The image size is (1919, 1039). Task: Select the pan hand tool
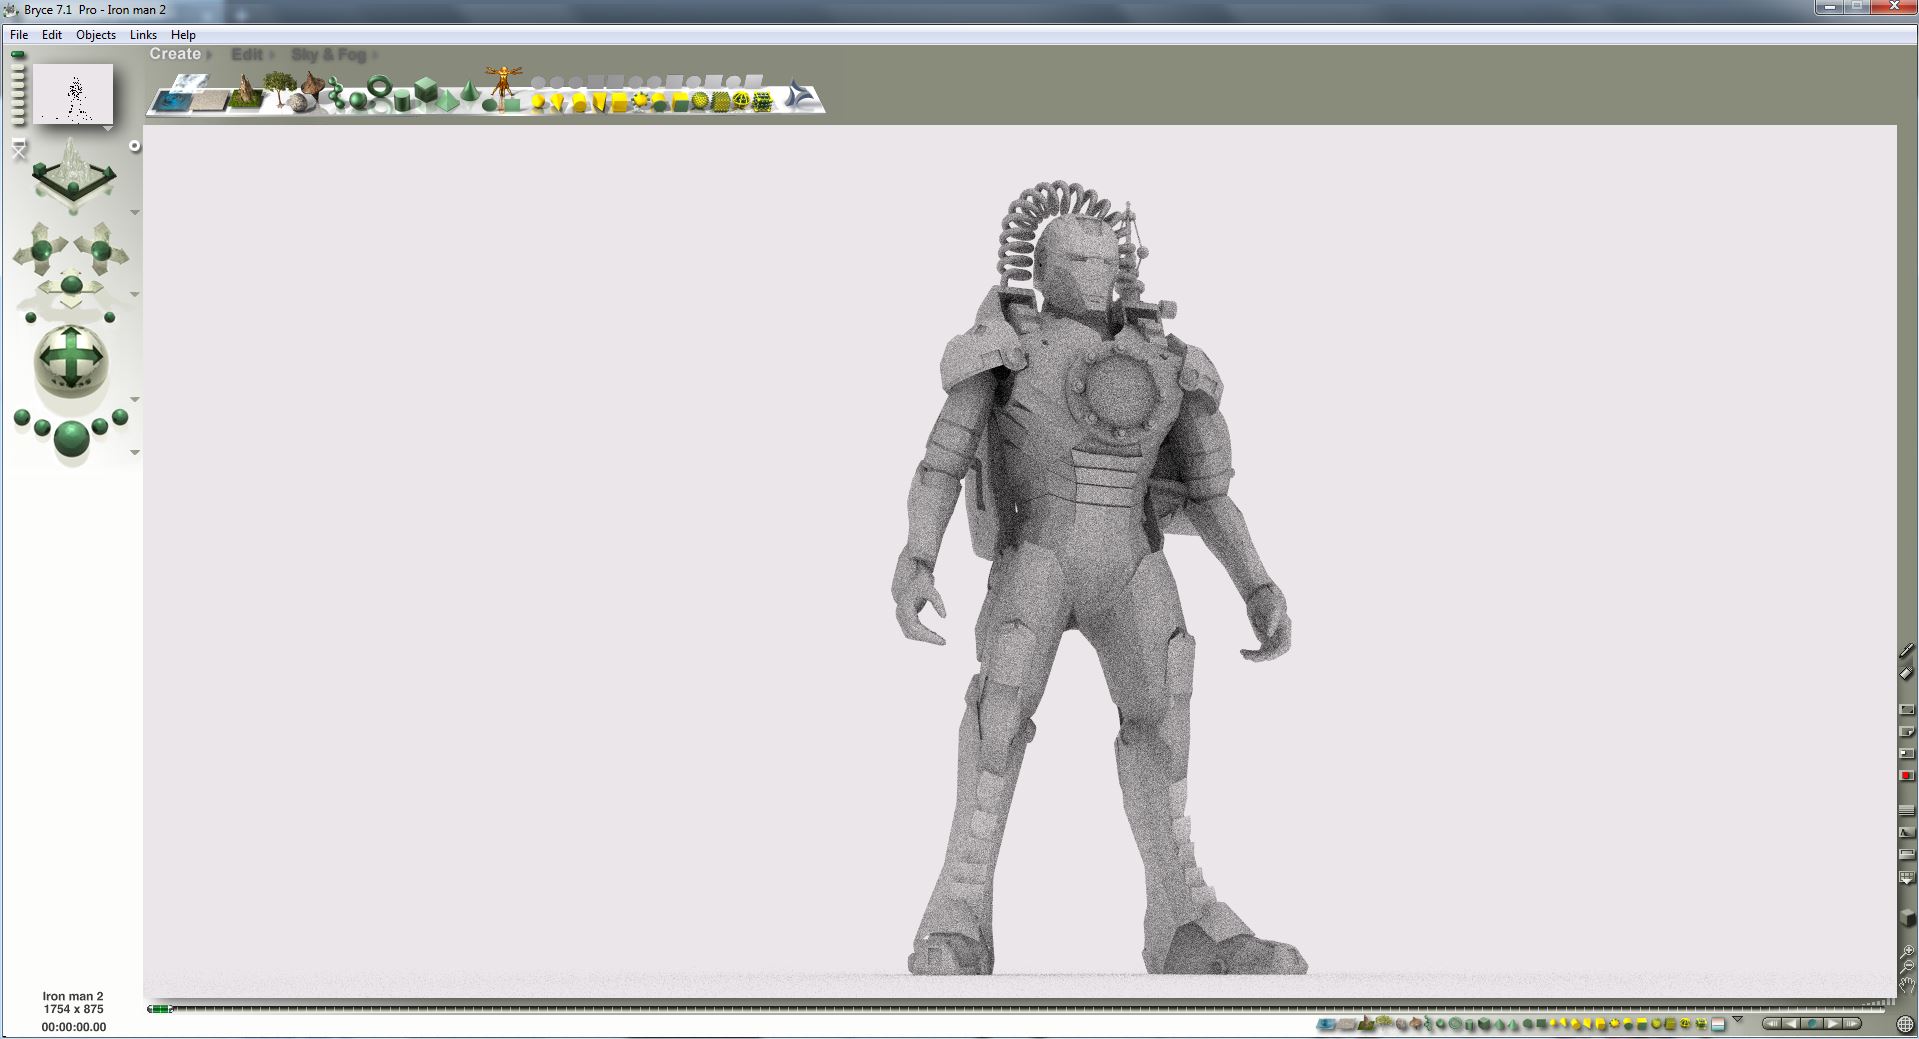coord(1907,985)
